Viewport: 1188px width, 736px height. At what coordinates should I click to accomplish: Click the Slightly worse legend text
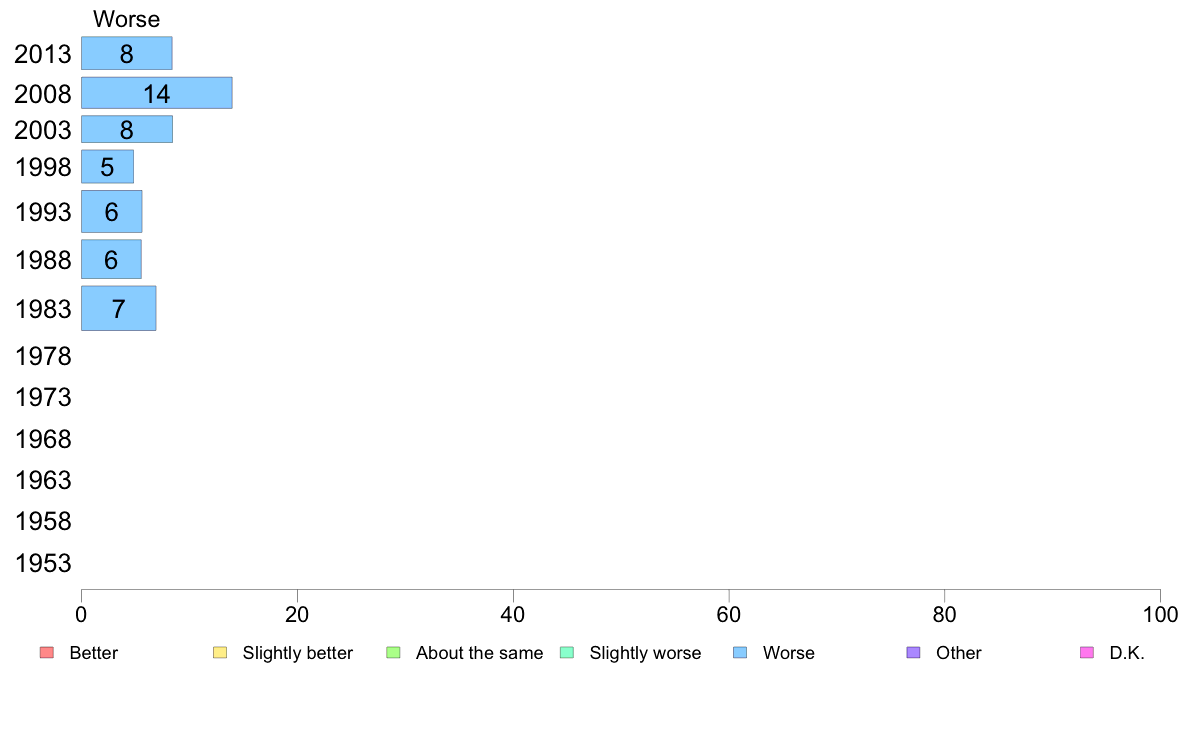click(x=646, y=653)
